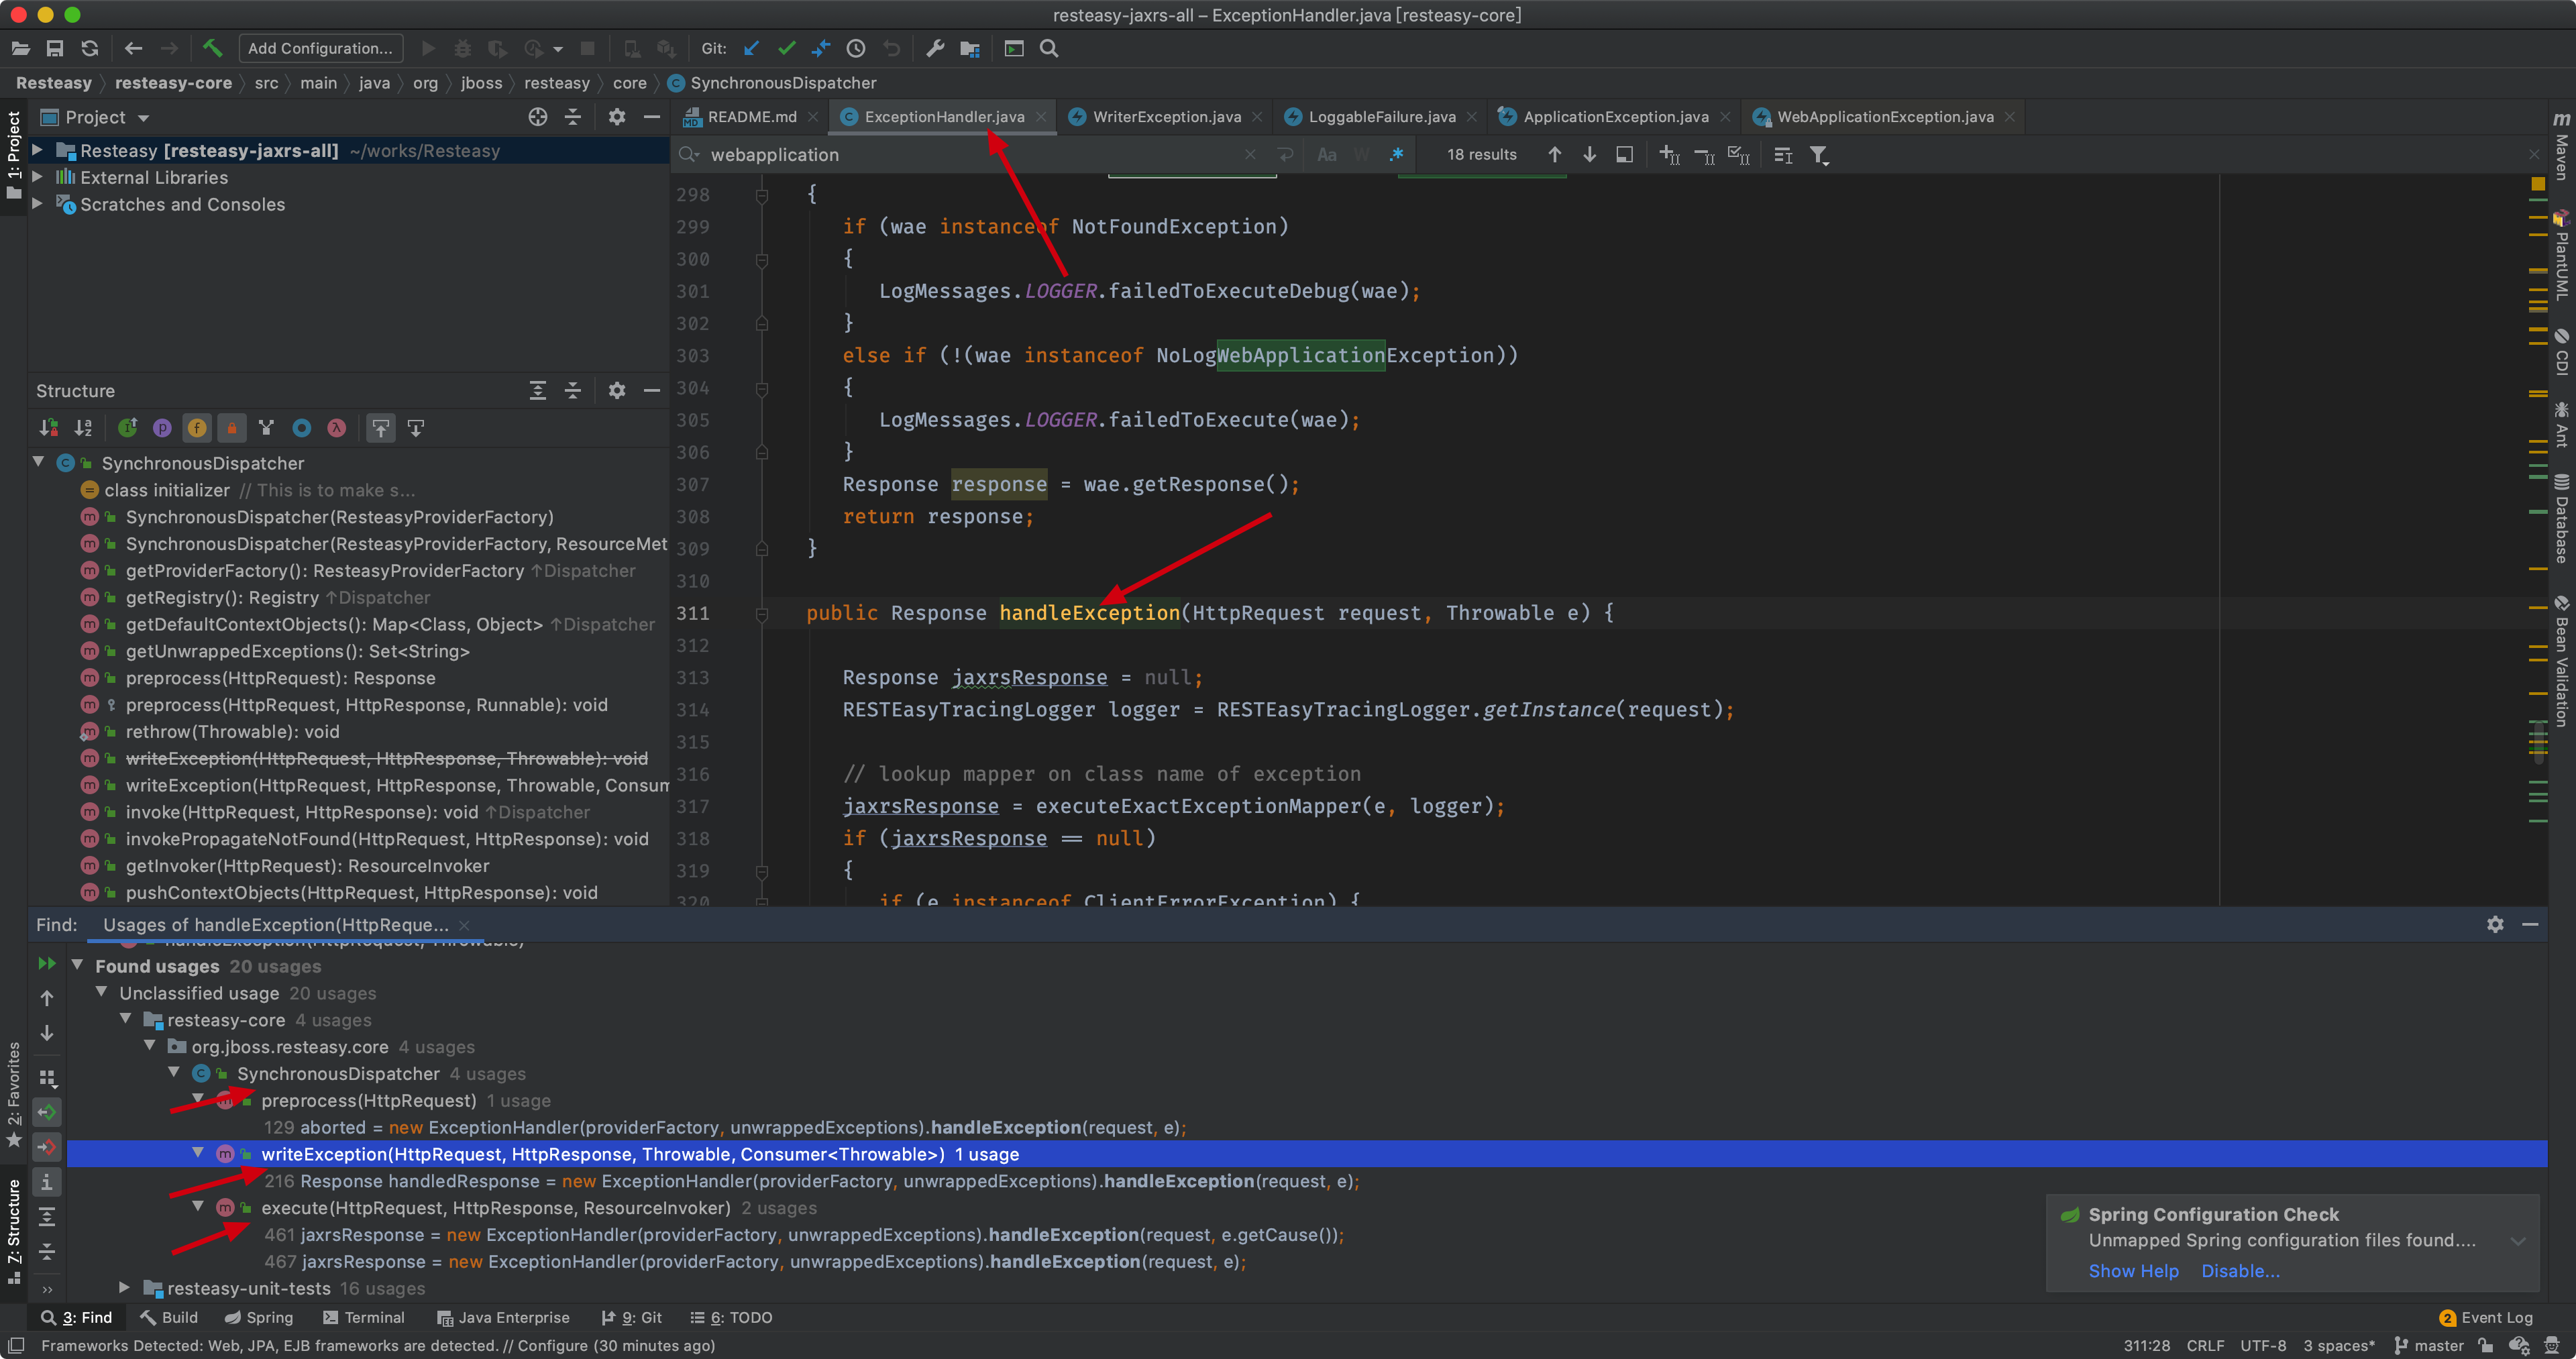The width and height of the screenshot is (2576, 1359).
Task: Click the Build project hammer icon
Action: (x=212, y=48)
